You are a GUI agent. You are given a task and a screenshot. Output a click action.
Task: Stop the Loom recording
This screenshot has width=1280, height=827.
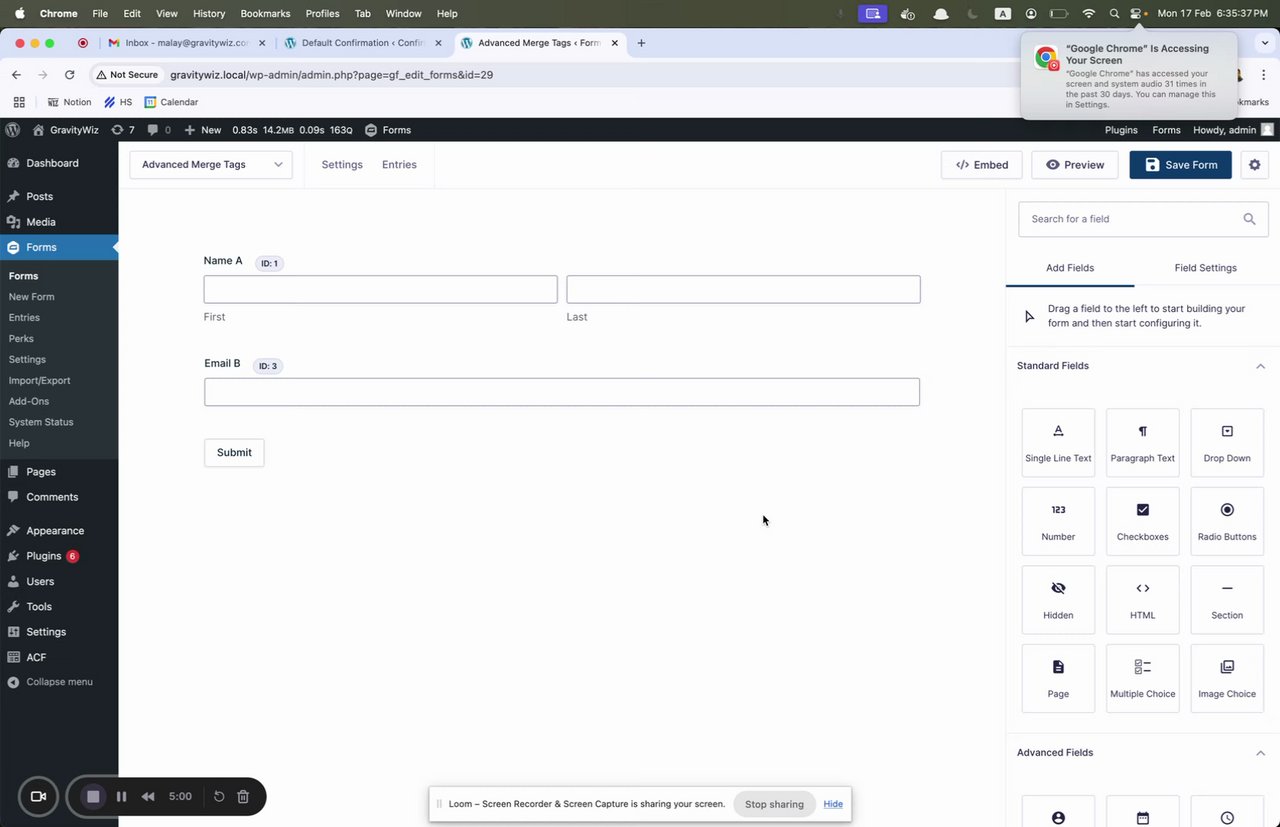click(93, 797)
